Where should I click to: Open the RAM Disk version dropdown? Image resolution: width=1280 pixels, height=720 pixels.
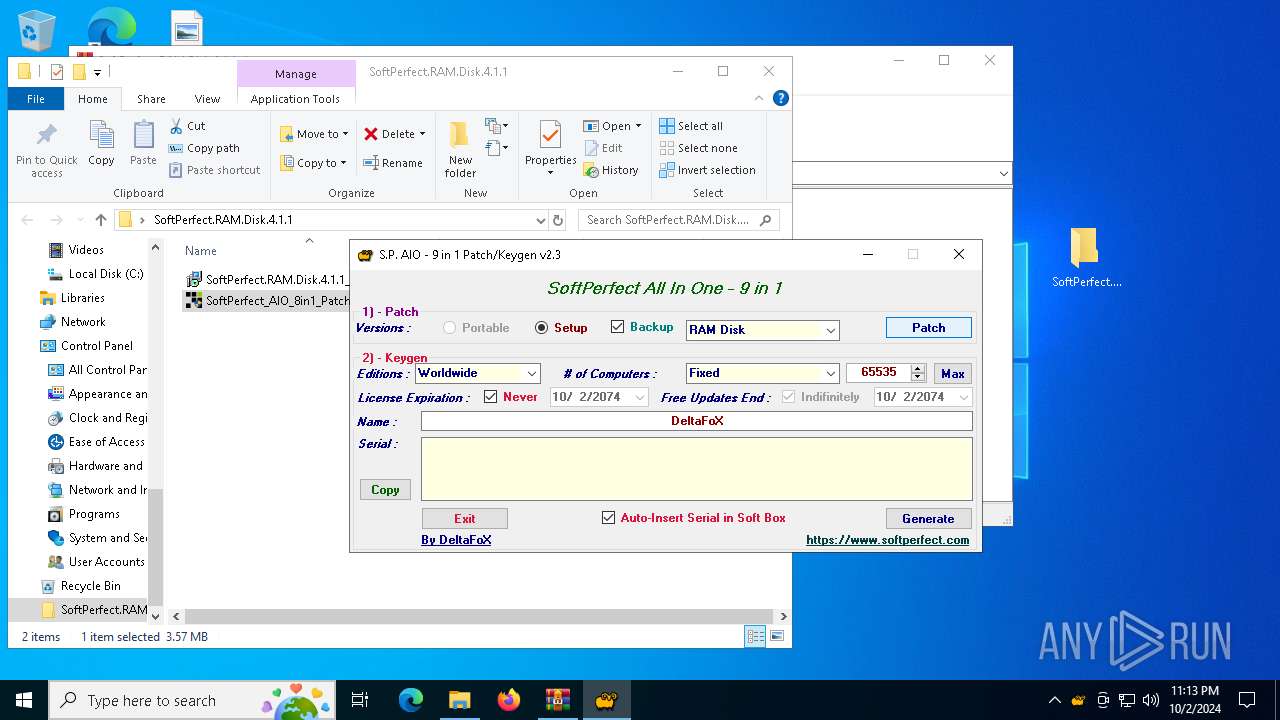point(830,330)
